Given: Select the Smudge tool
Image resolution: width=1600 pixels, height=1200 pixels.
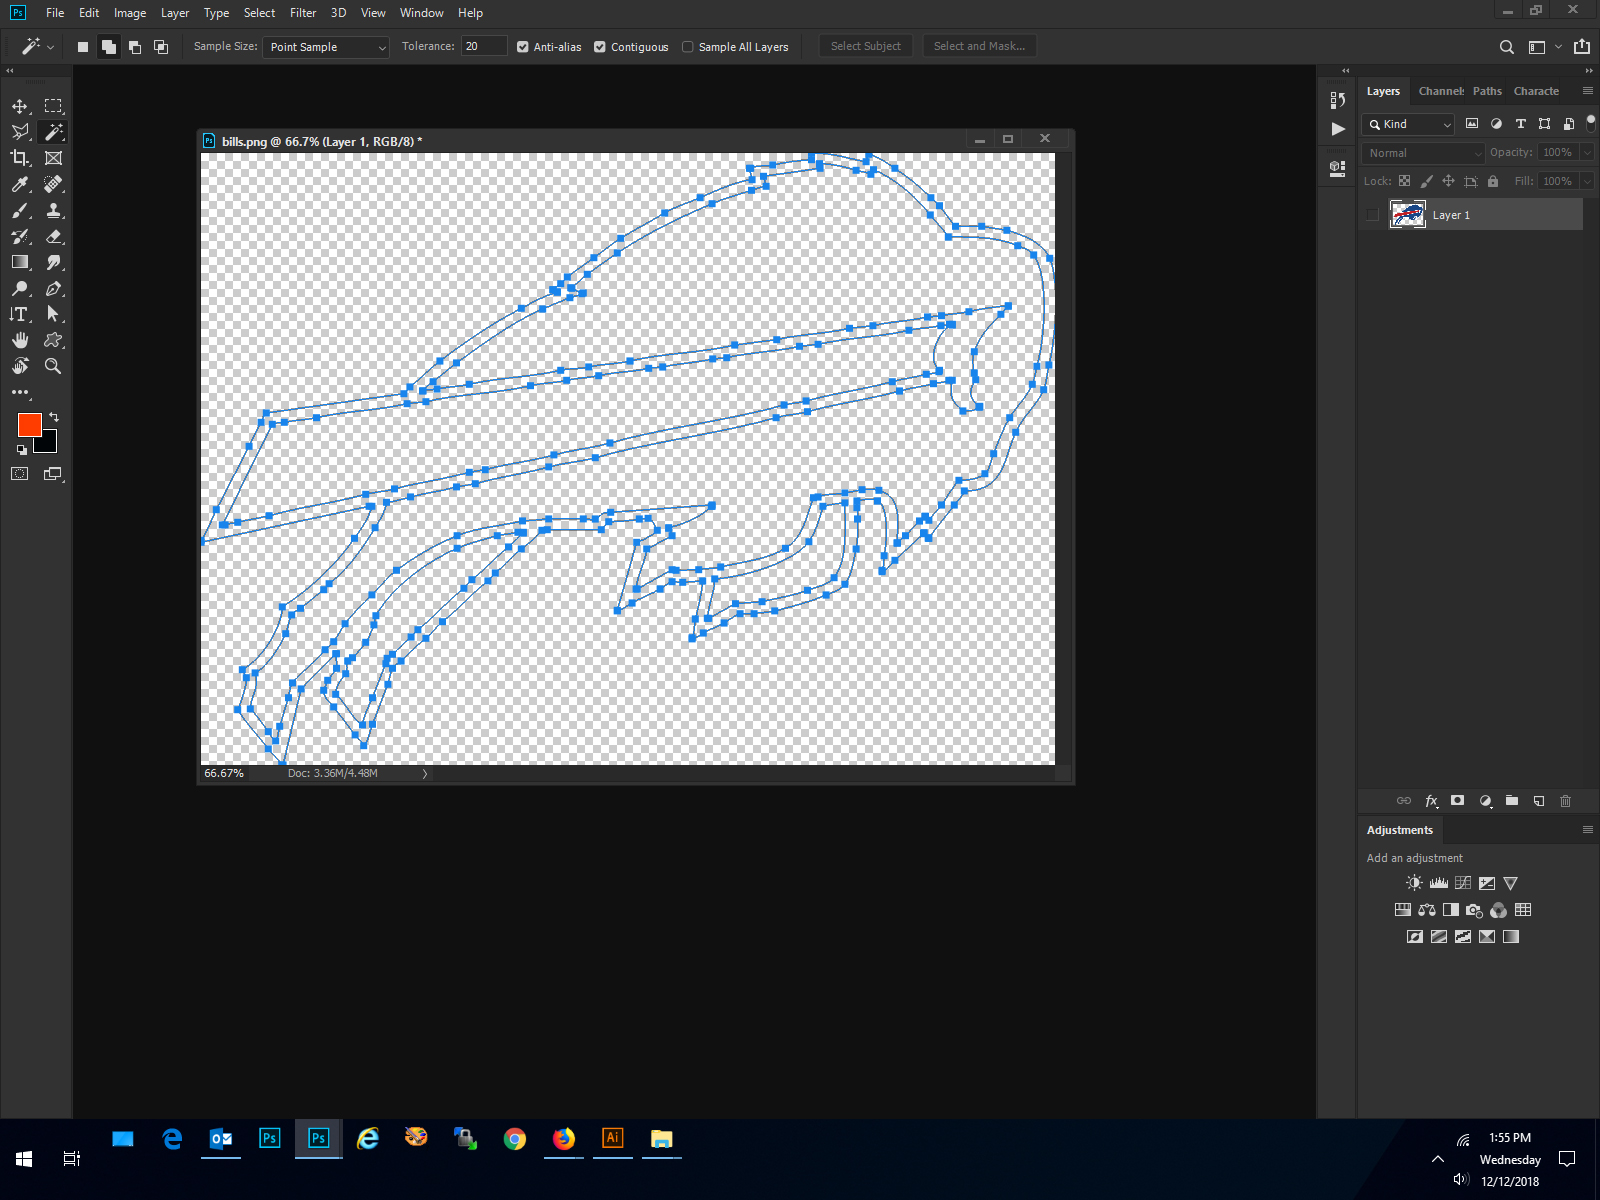Looking at the screenshot, I should (x=54, y=262).
